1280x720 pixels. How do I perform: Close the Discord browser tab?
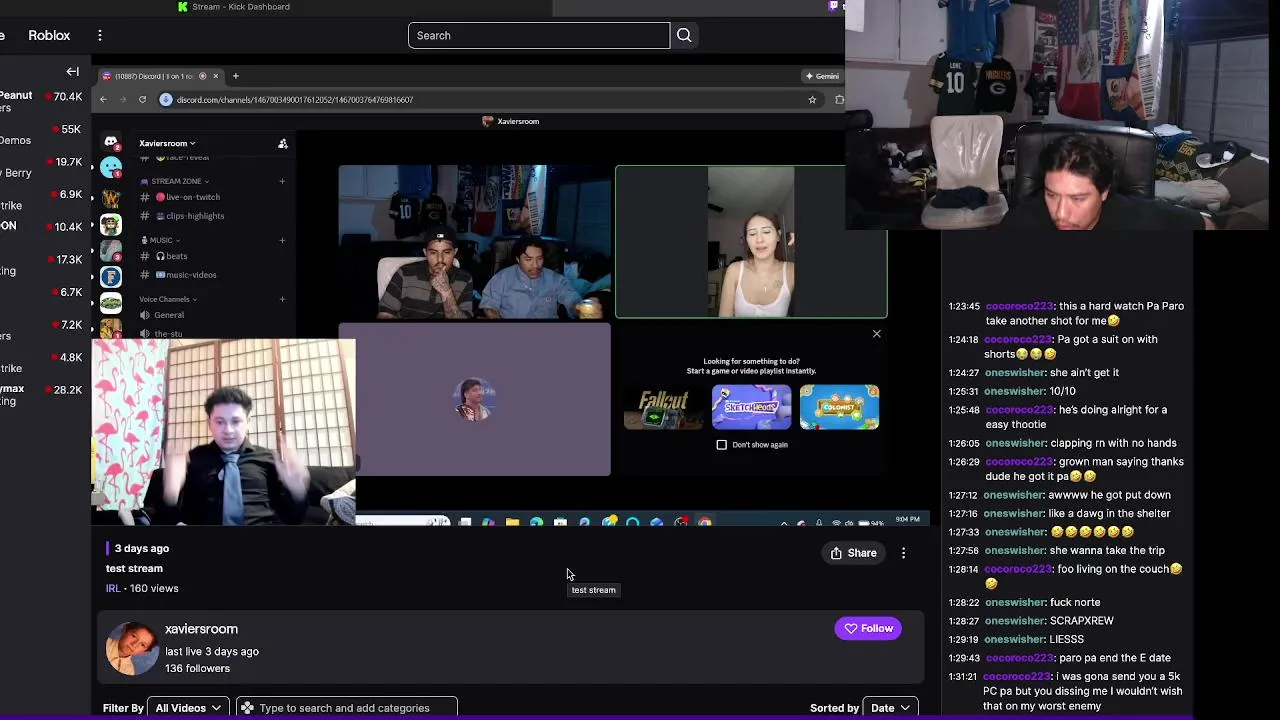tap(215, 76)
